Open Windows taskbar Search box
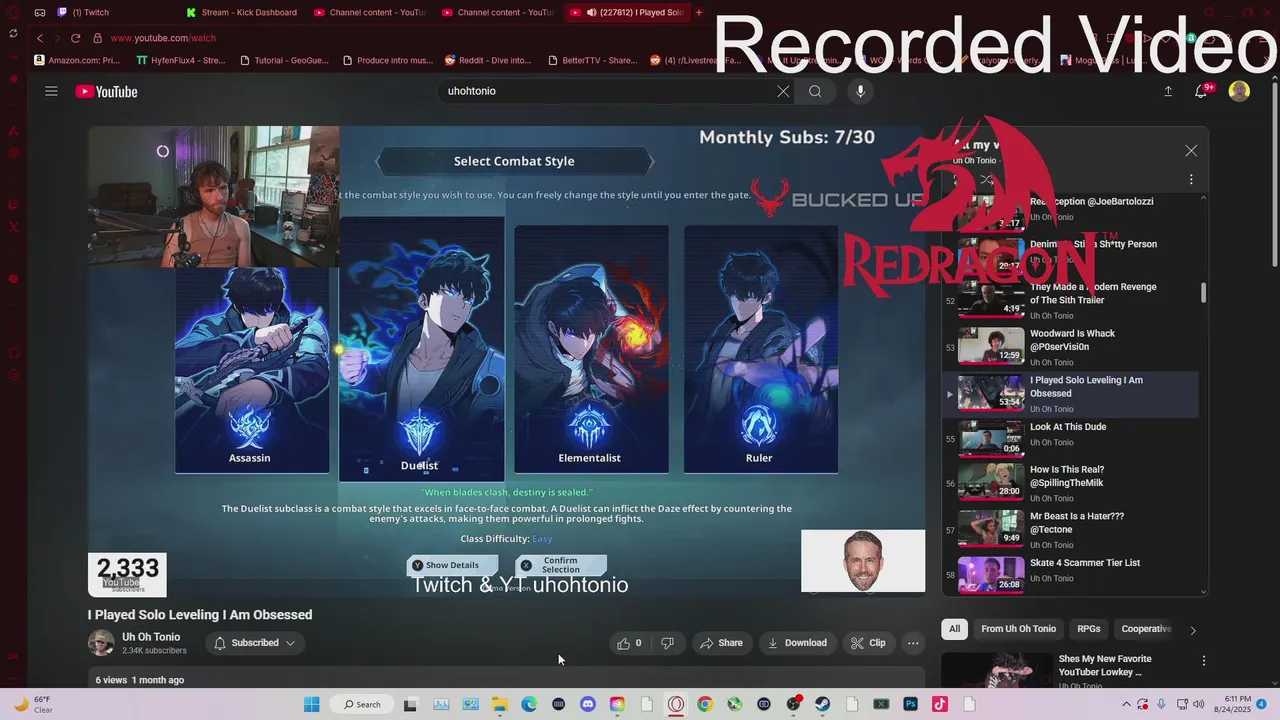 click(x=362, y=704)
